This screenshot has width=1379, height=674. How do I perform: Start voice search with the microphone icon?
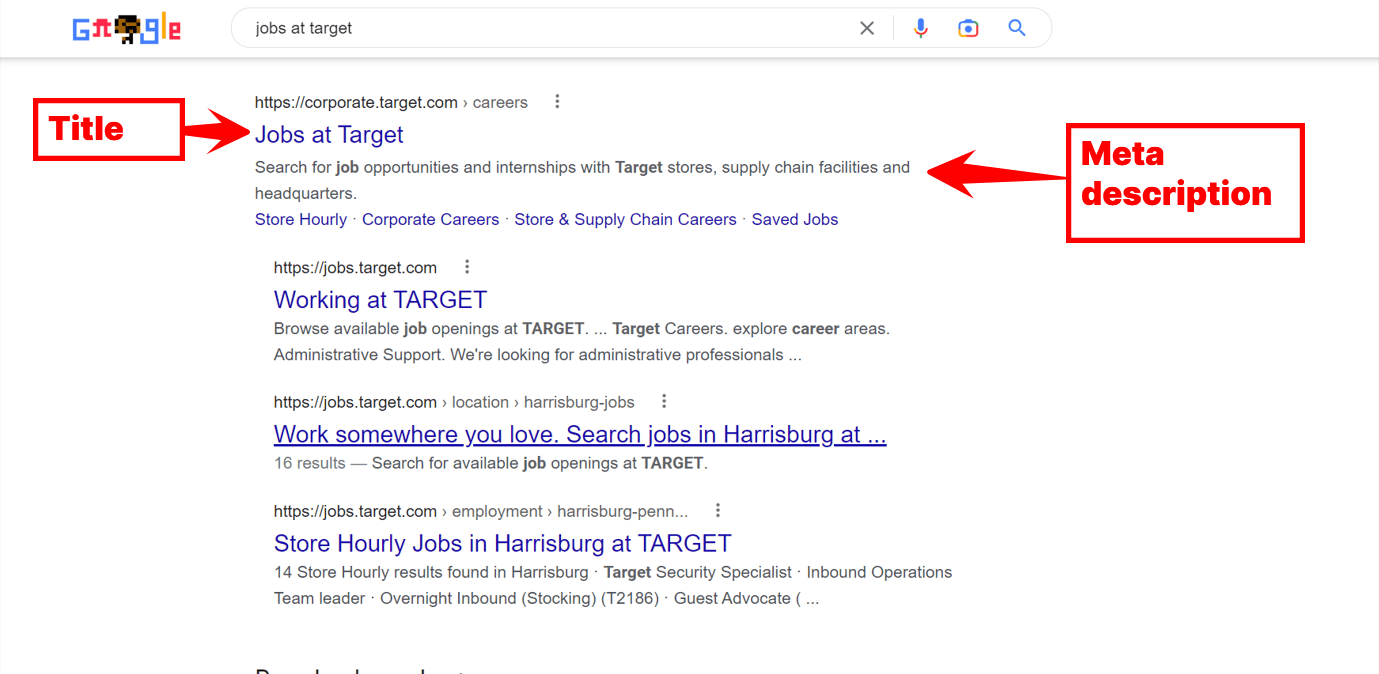click(920, 28)
